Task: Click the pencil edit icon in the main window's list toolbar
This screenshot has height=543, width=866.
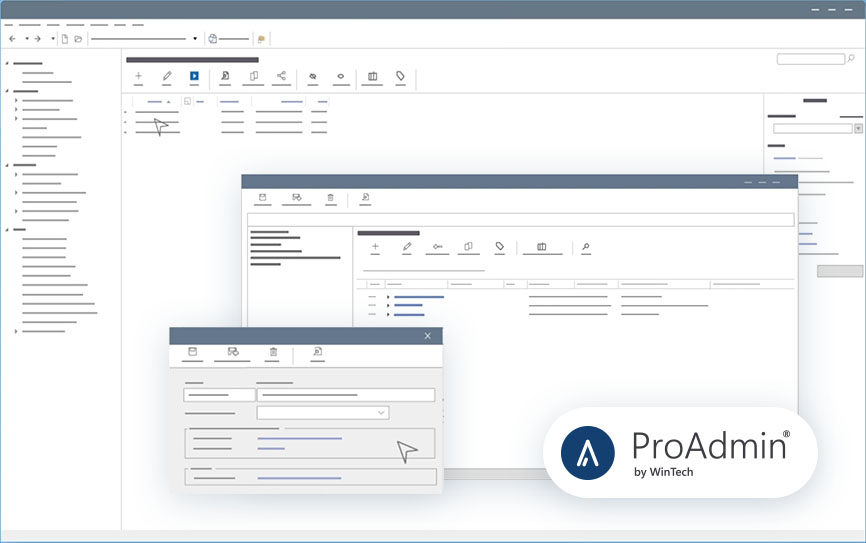Action: pyautogui.click(x=167, y=76)
